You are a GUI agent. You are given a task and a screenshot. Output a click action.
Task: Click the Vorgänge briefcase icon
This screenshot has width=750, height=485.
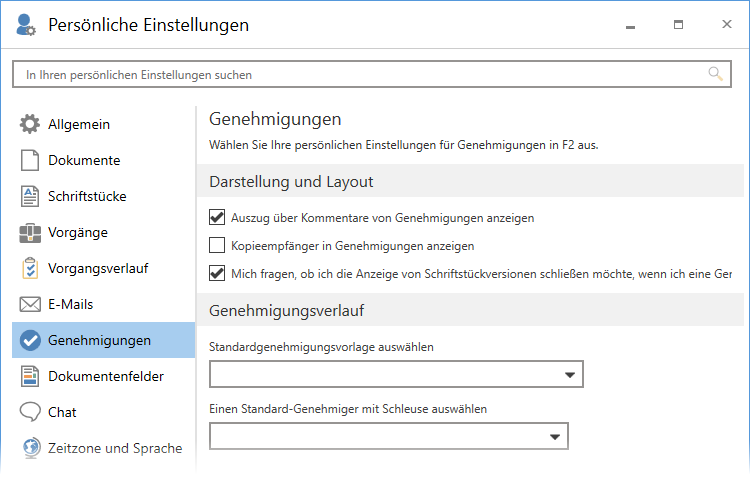click(x=30, y=232)
